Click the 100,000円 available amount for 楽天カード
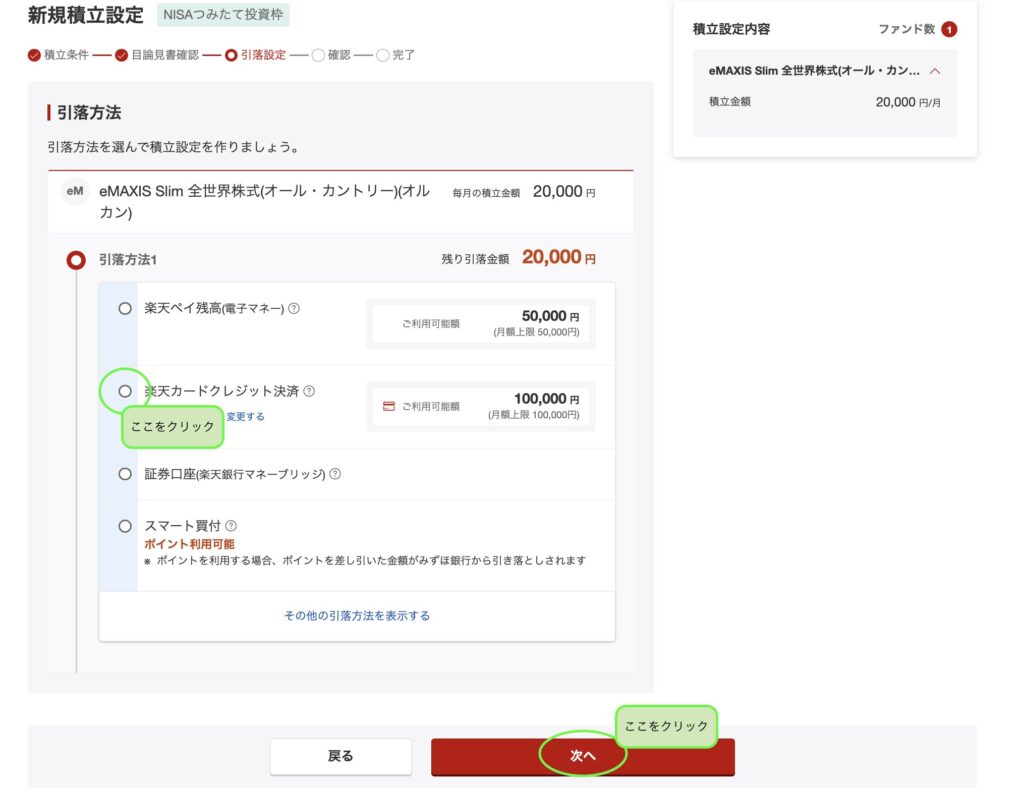Screen dimensions: 1024x790 click(546, 399)
